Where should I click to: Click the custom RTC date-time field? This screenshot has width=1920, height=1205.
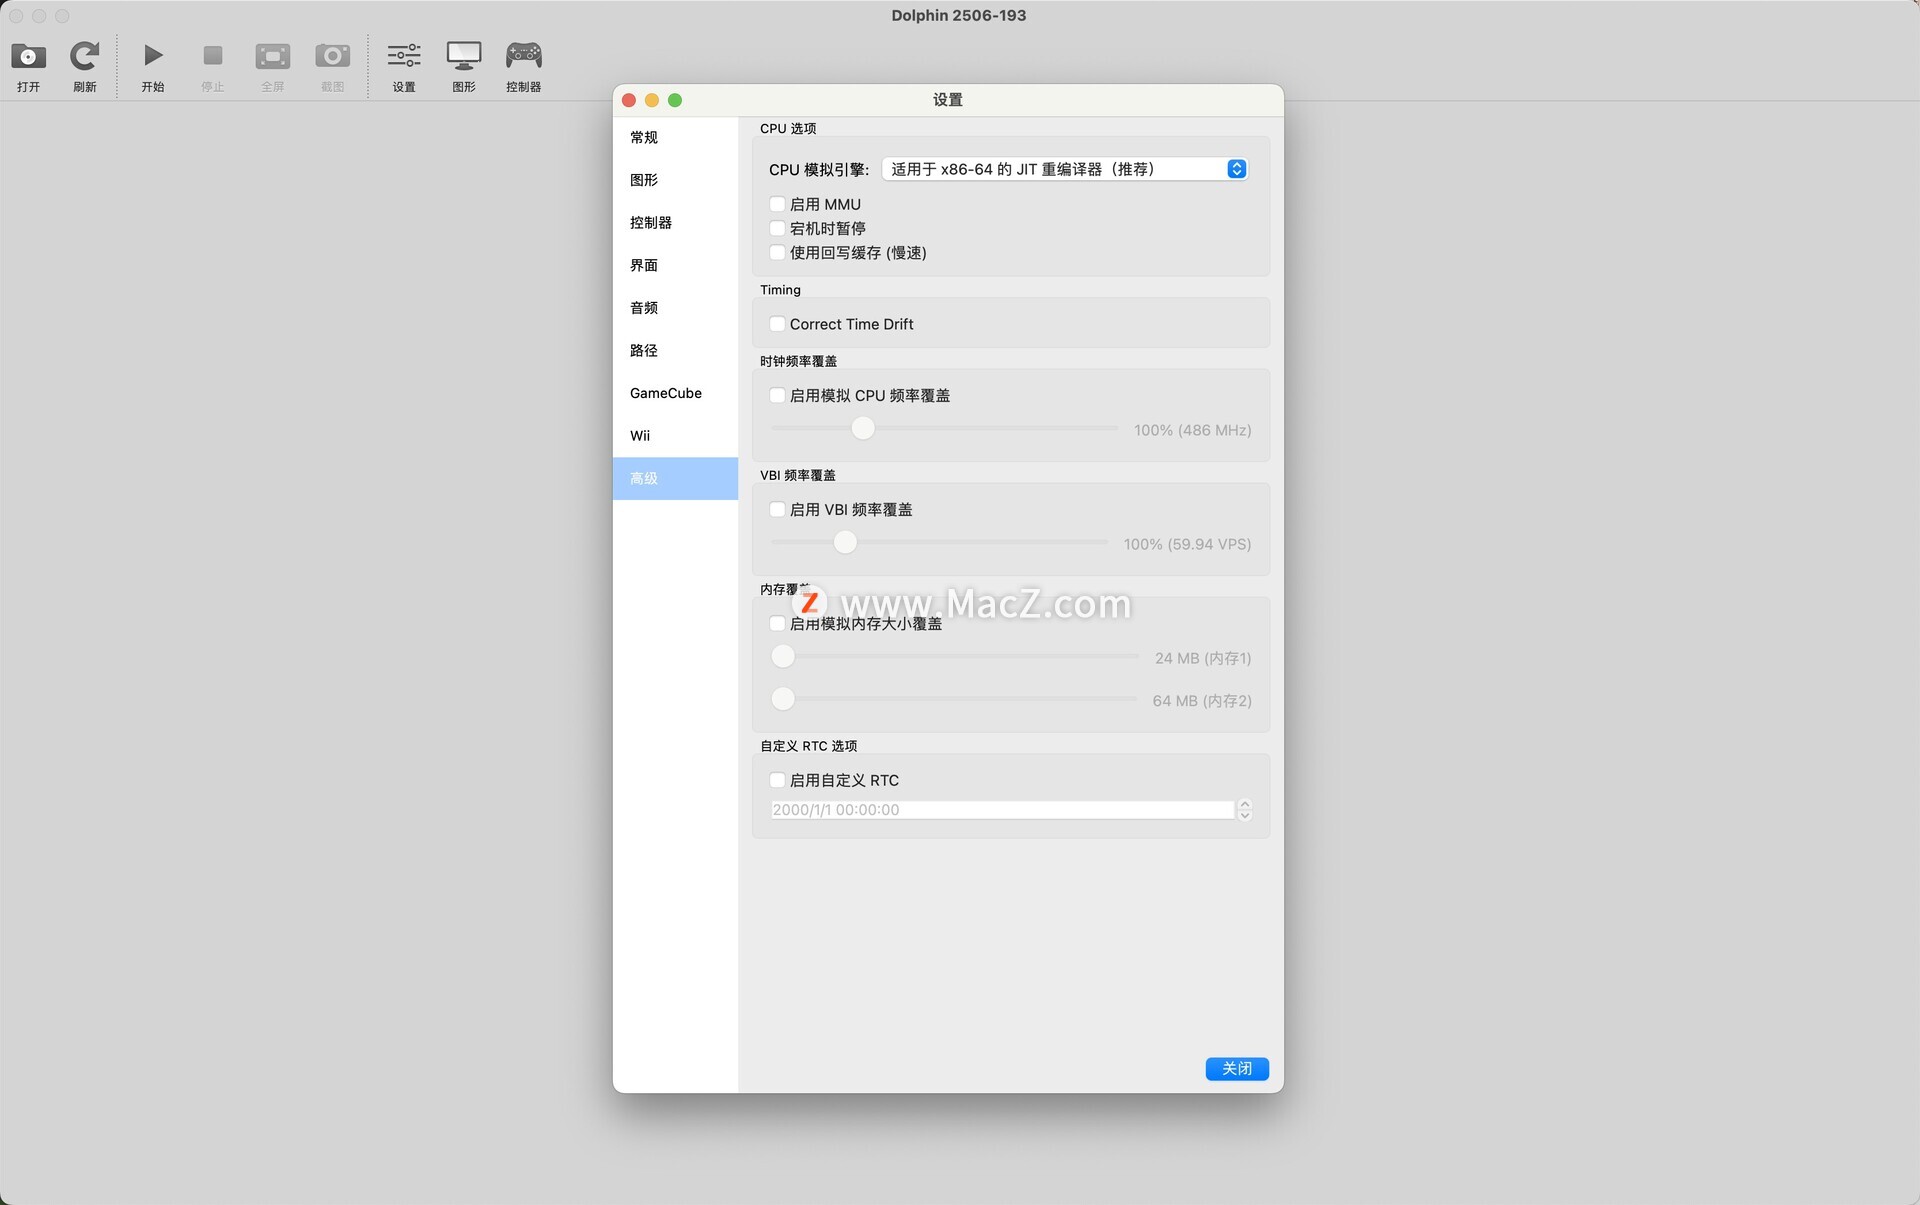click(1003, 810)
